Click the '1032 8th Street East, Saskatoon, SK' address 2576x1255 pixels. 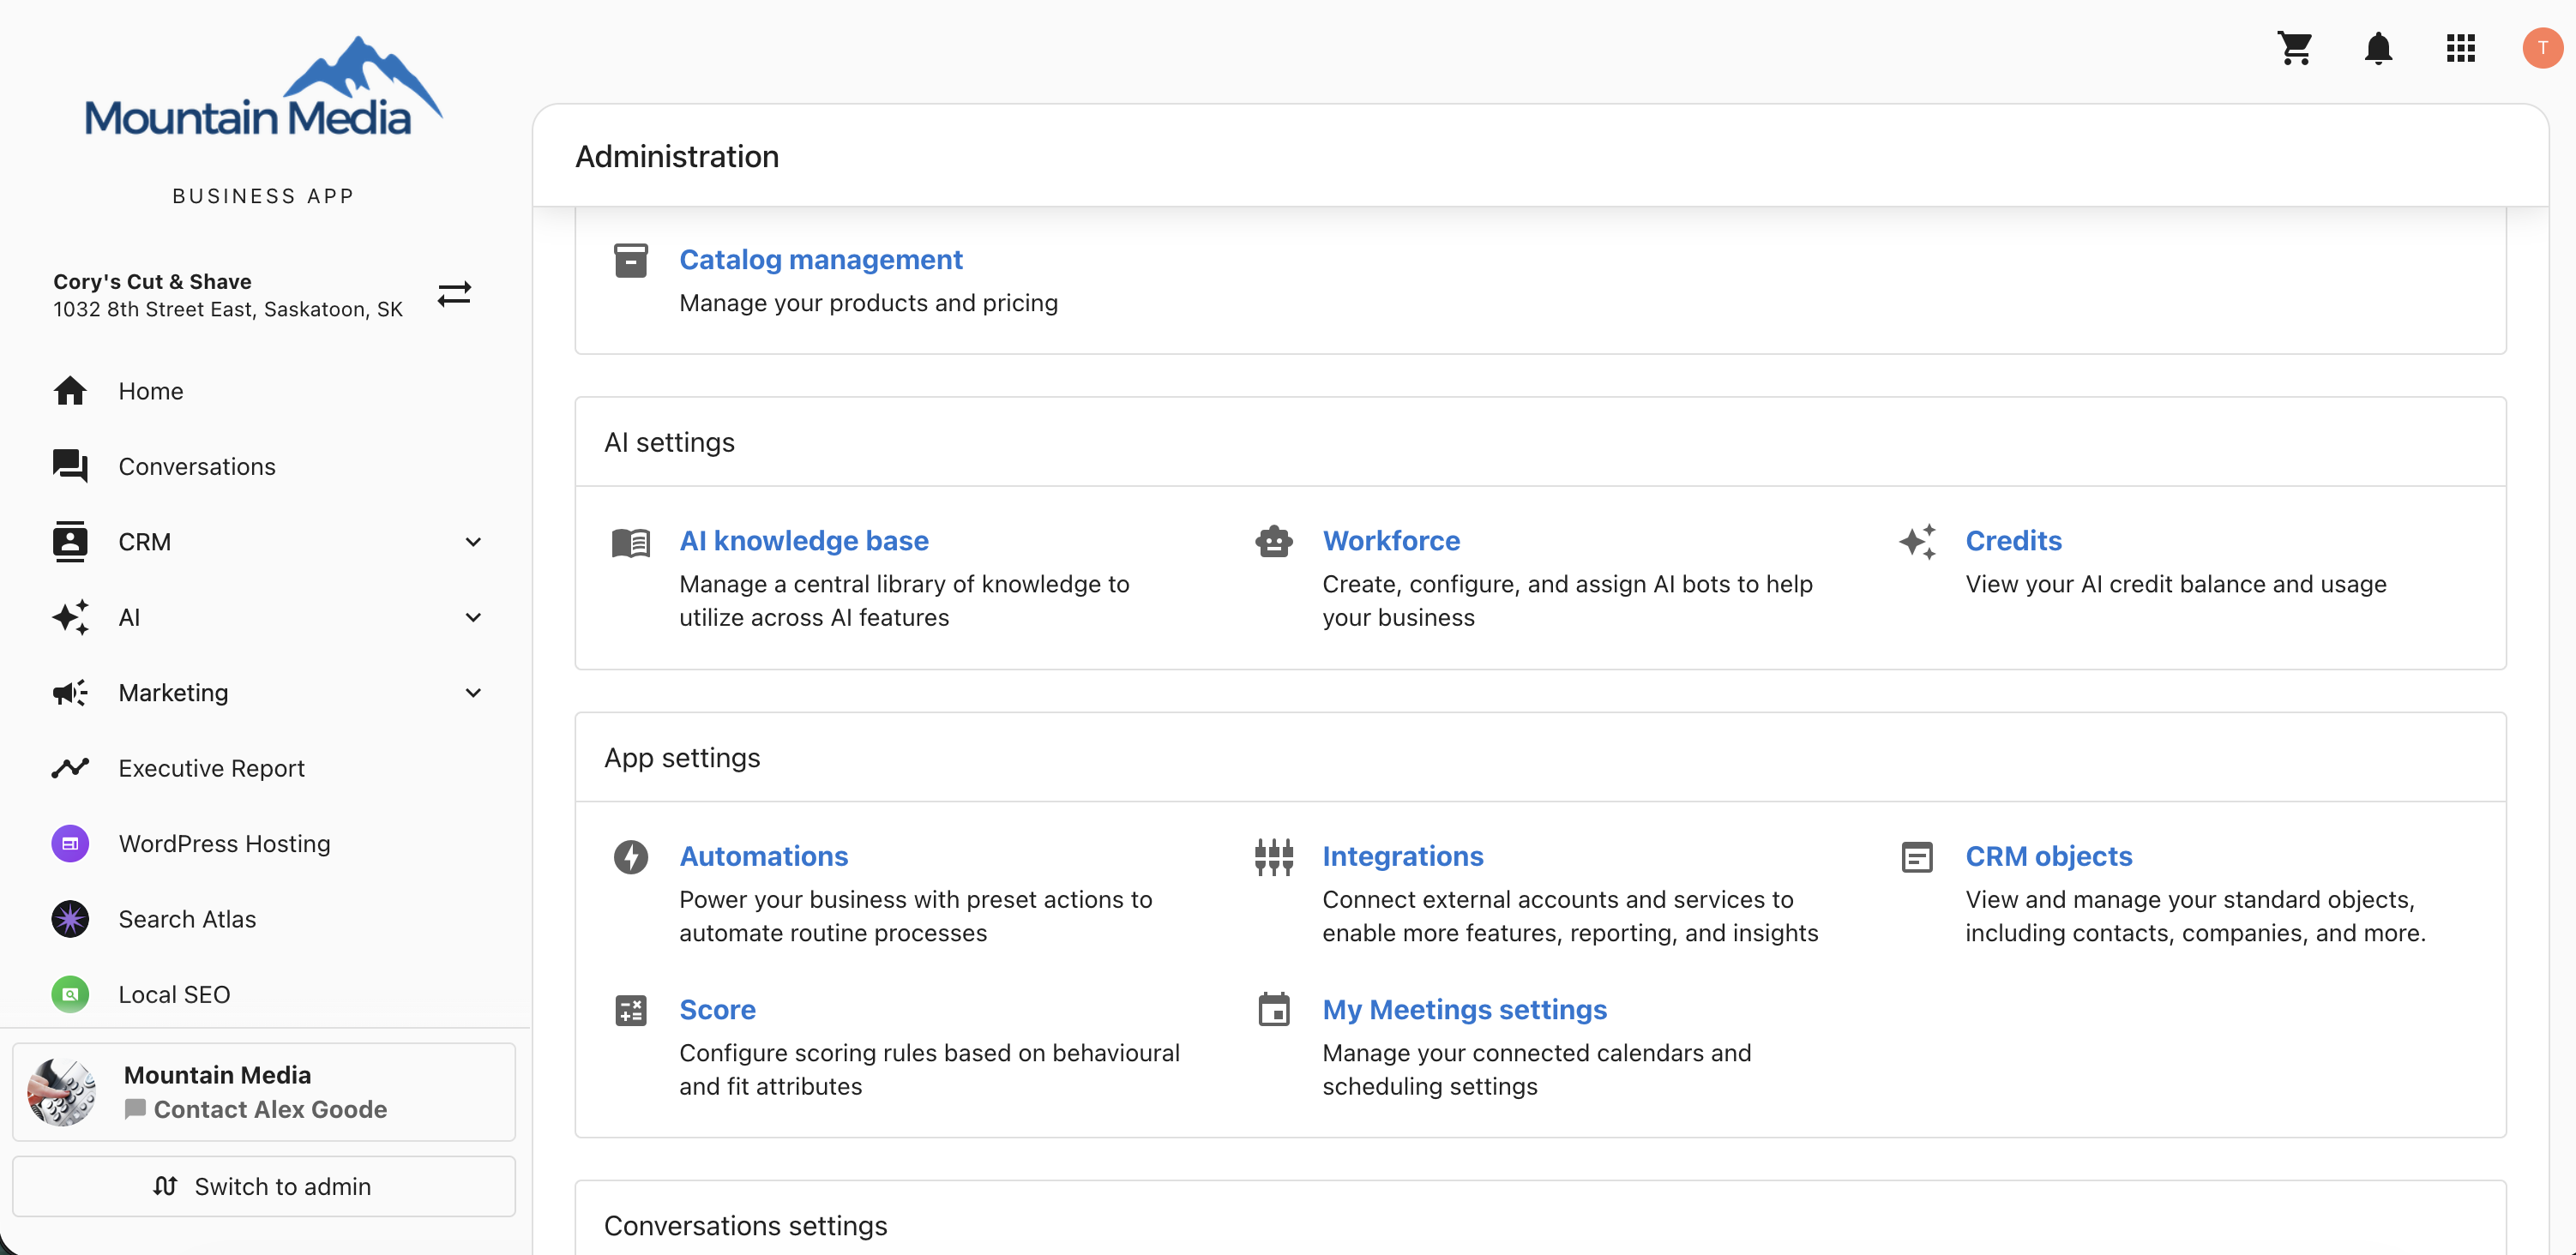(x=228, y=310)
